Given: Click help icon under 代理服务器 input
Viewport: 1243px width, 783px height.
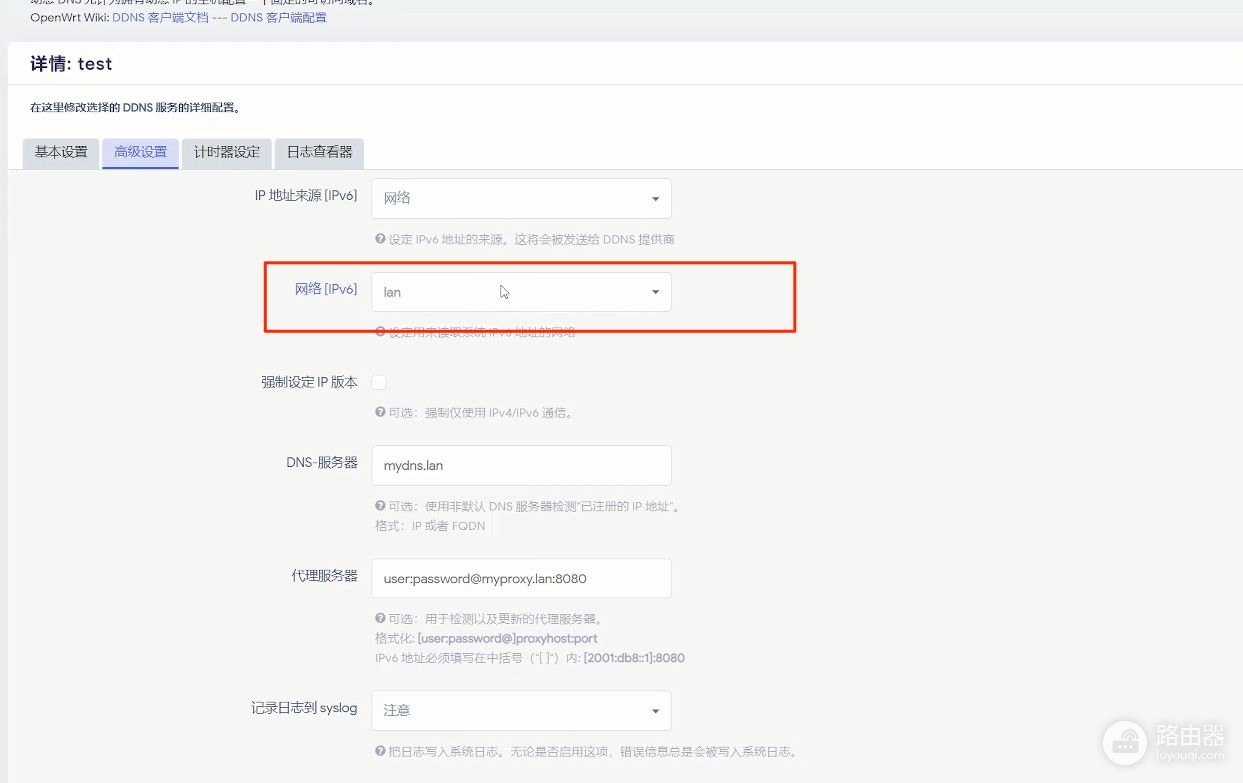Looking at the screenshot, I should pyautogui.click(x=380, y=618).
